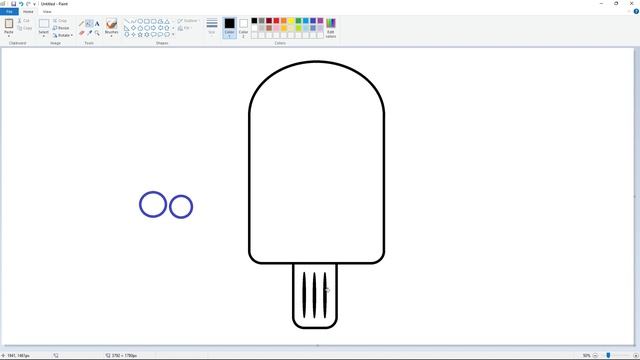Open the Edit colors dialog
The height and width of the screenshot is (360, 640).
(x=331, y=28)
